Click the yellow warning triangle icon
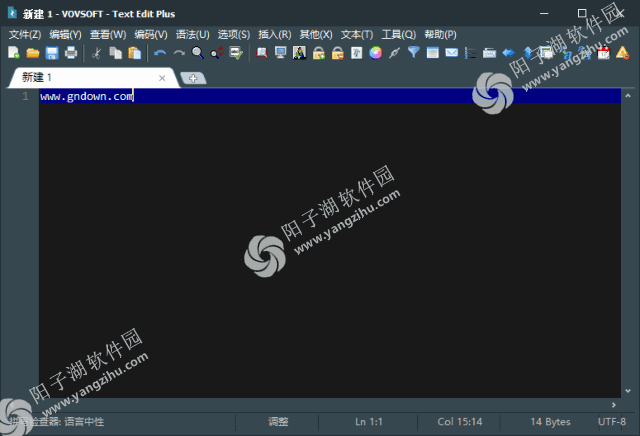 (622, 53)
